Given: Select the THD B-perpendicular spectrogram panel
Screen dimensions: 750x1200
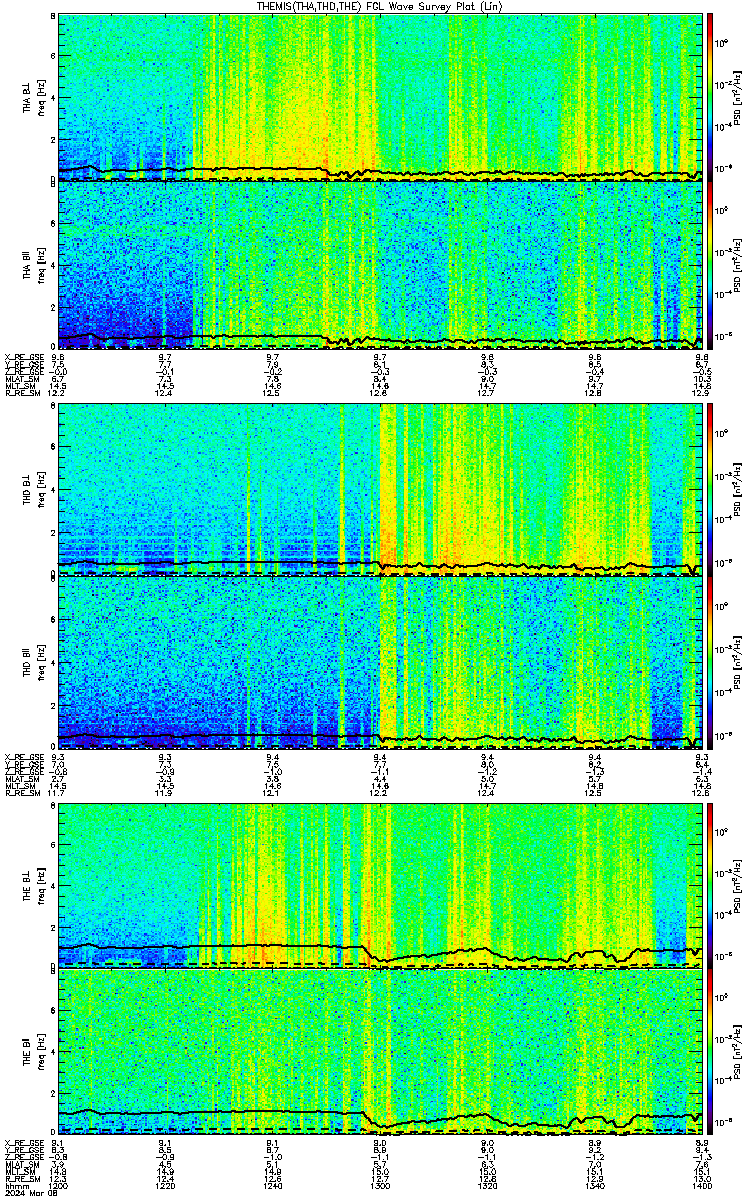Looking at the screenshot, I should pos(380,490).
